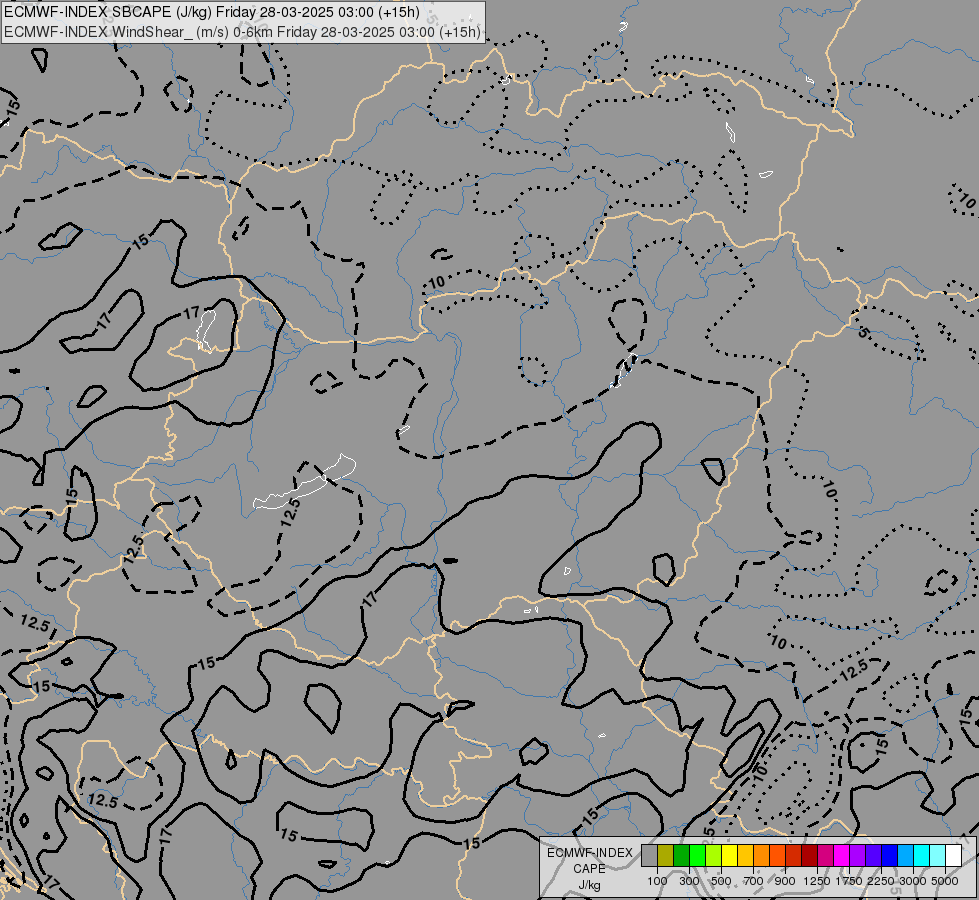The width and height of the screenshot is (979, 900).
Task: Click the '3000' legend tick label
Action: point(913,881)
